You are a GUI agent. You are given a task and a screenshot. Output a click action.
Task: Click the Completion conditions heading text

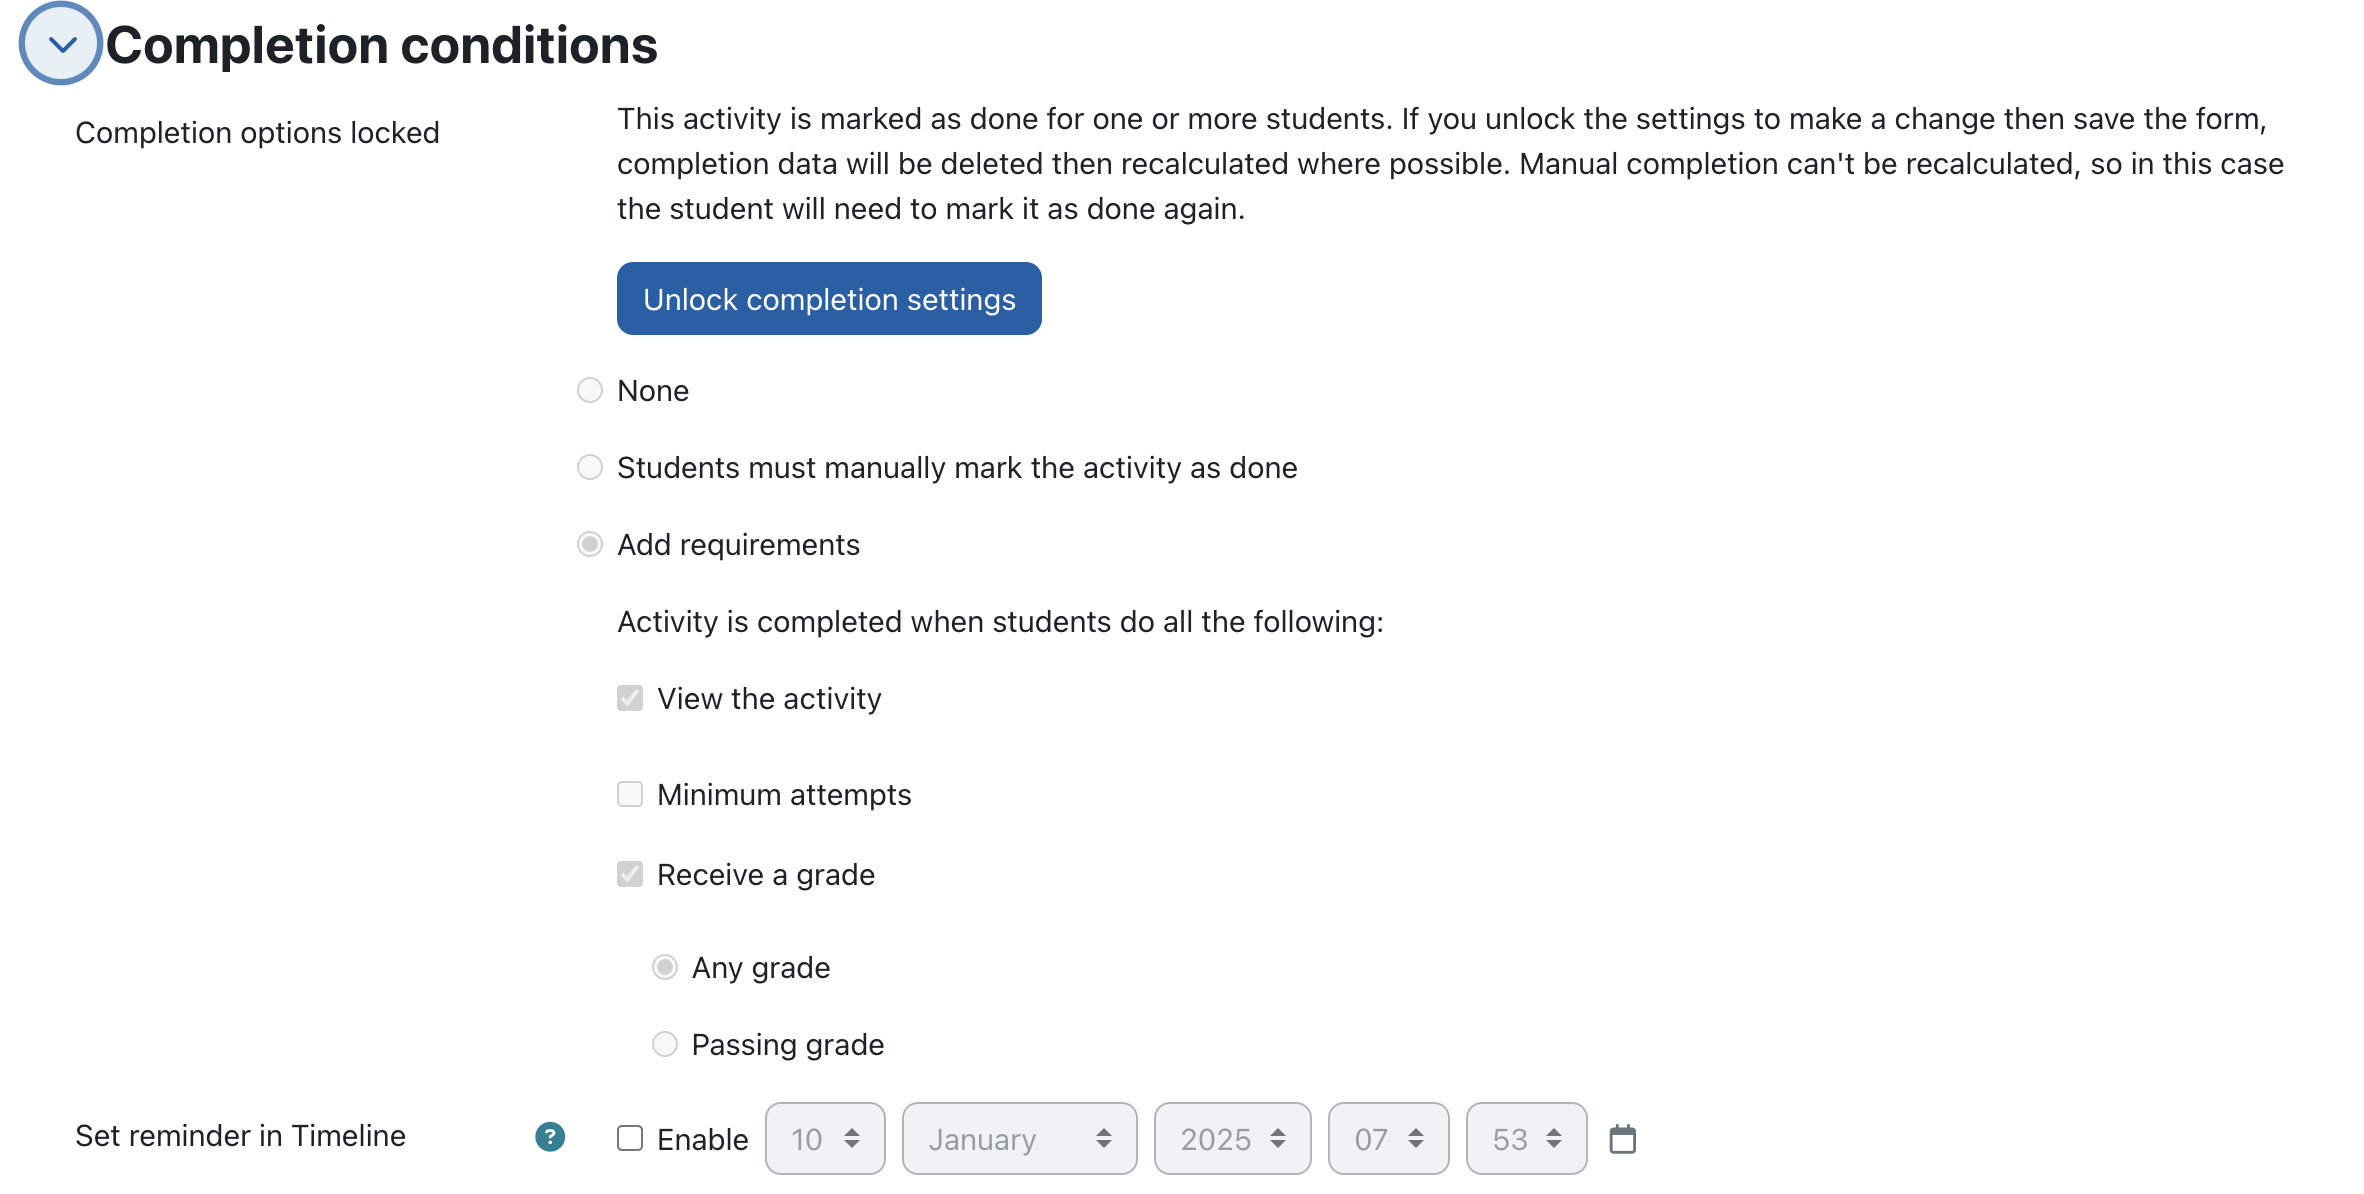381,45
